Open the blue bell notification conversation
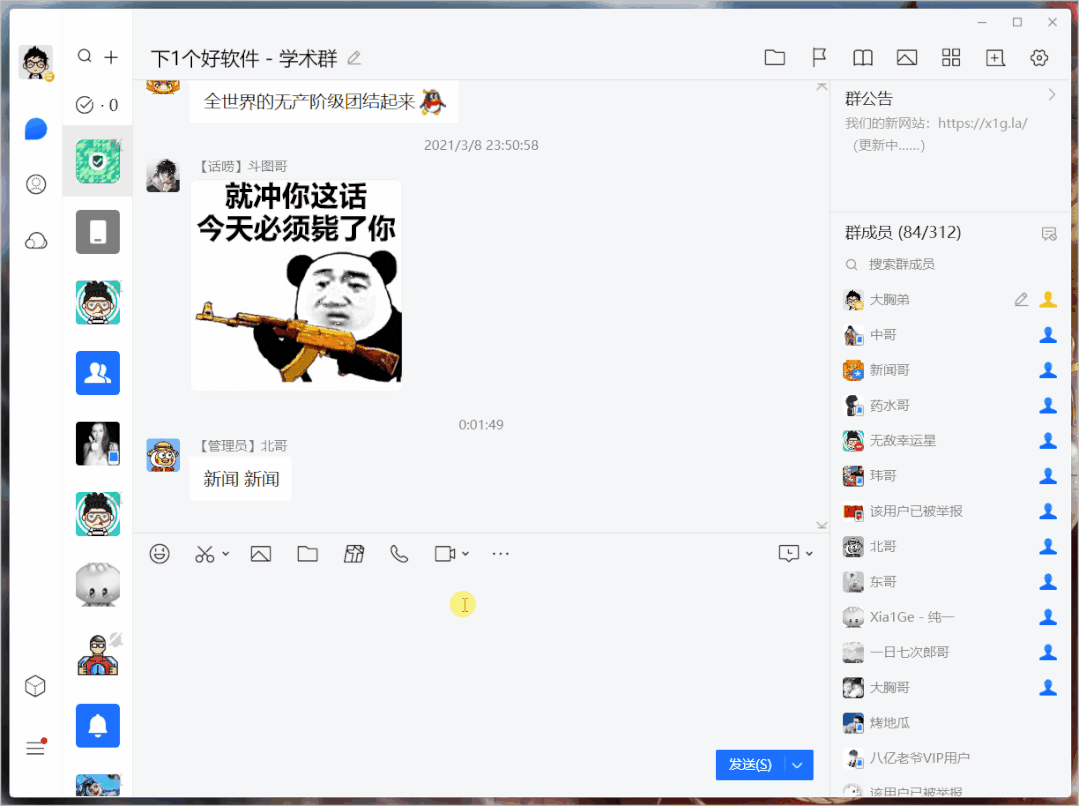This screenshot has width=1079, height=806. [98, 725]
